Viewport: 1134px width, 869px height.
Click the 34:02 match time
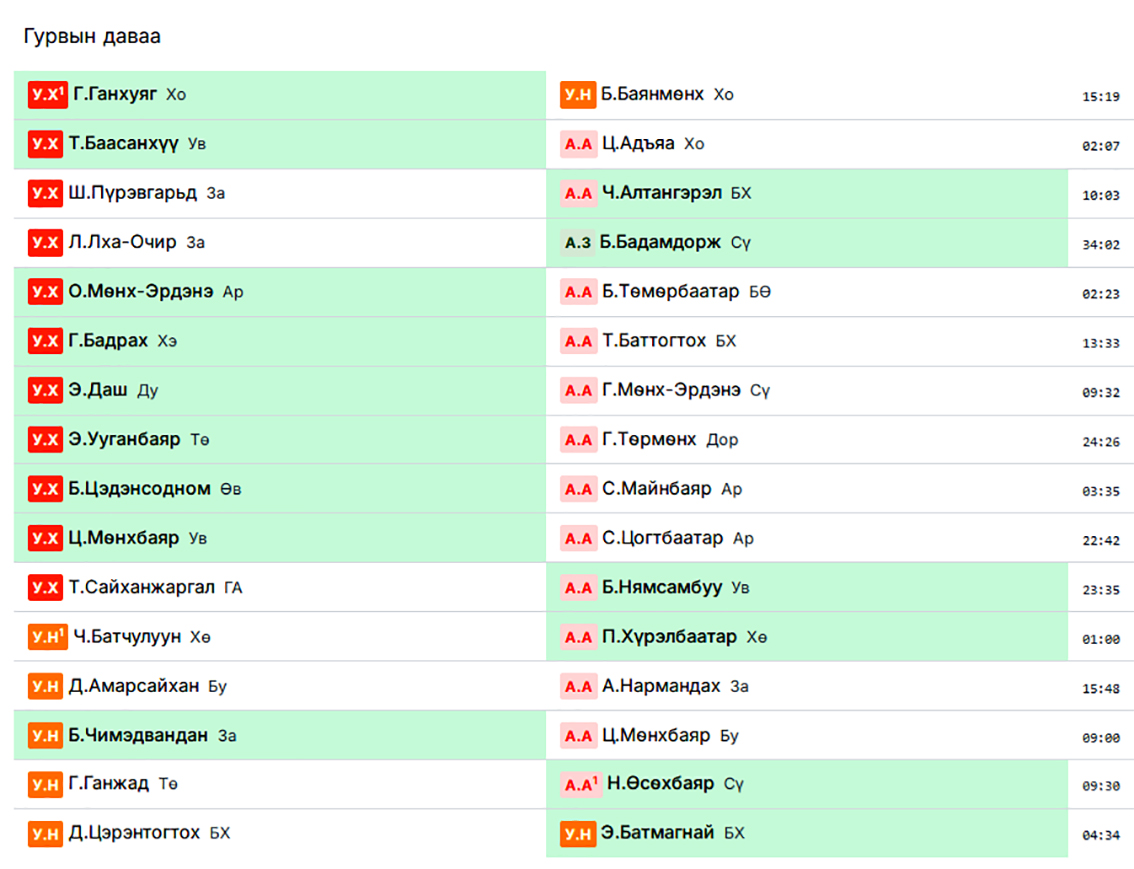1100,245
